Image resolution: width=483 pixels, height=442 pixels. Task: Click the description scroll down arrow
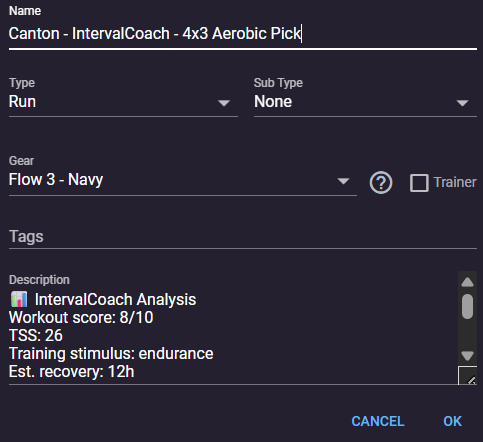coord(467,356)
